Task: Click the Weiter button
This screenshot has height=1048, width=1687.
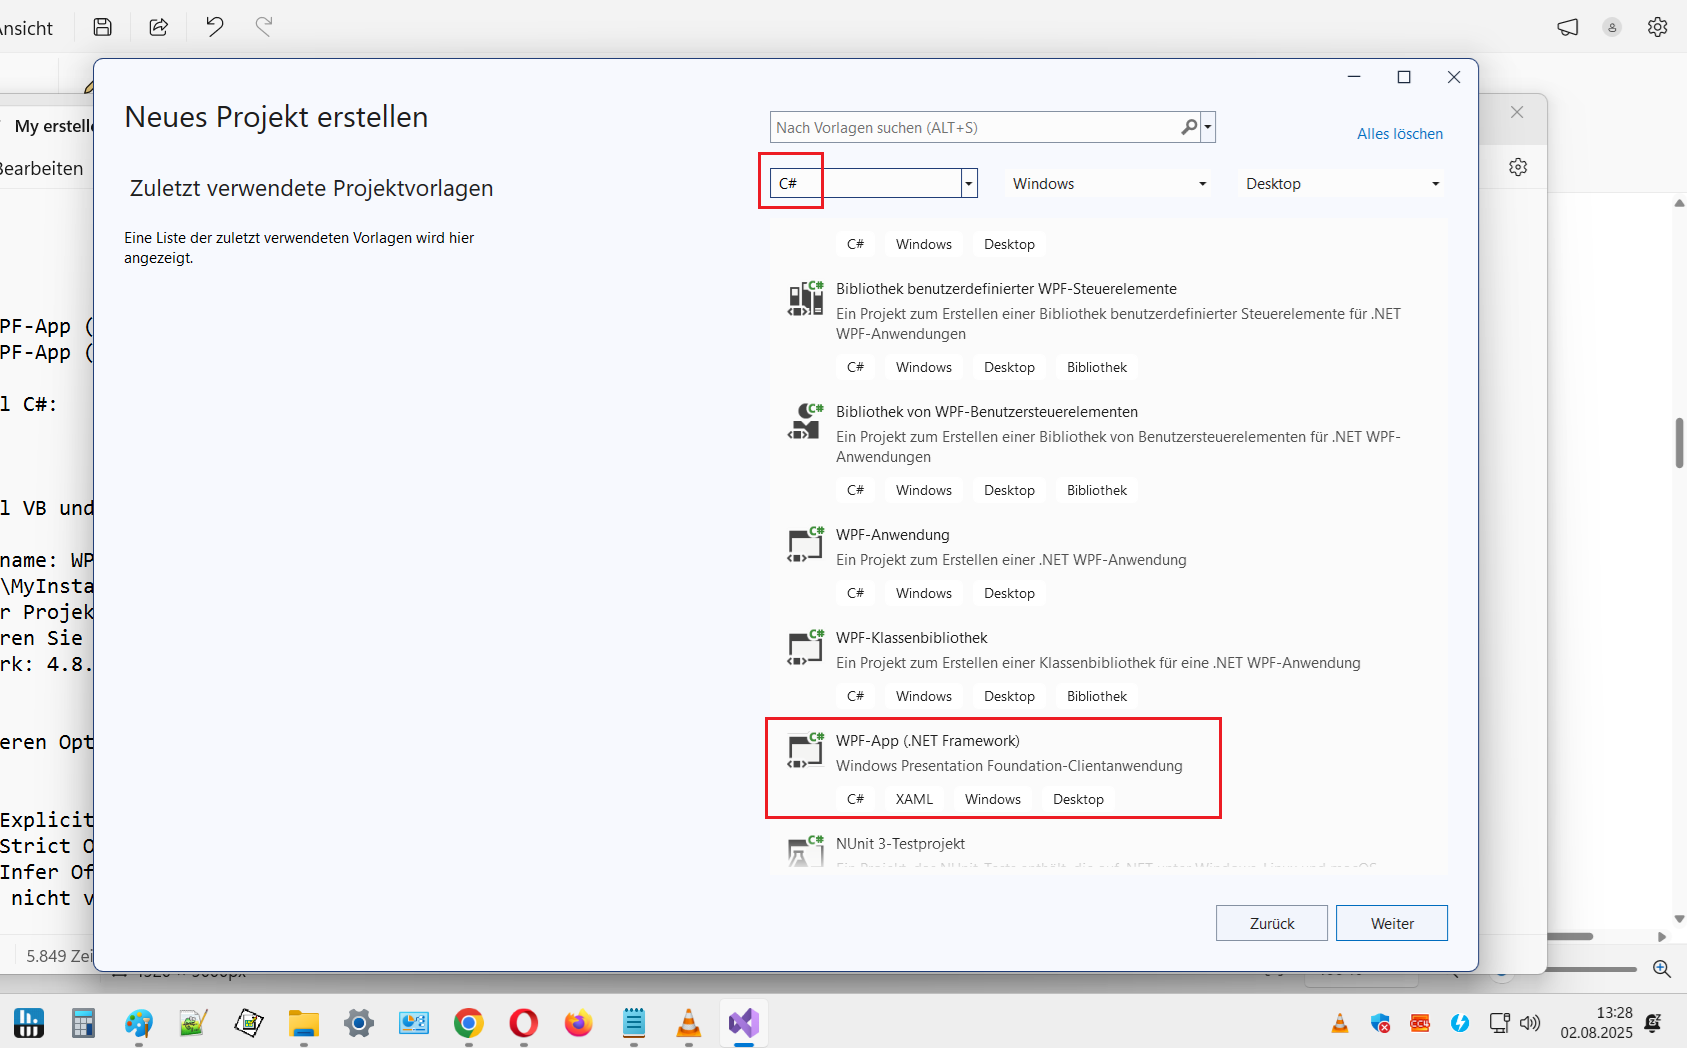Action: 1391,923
